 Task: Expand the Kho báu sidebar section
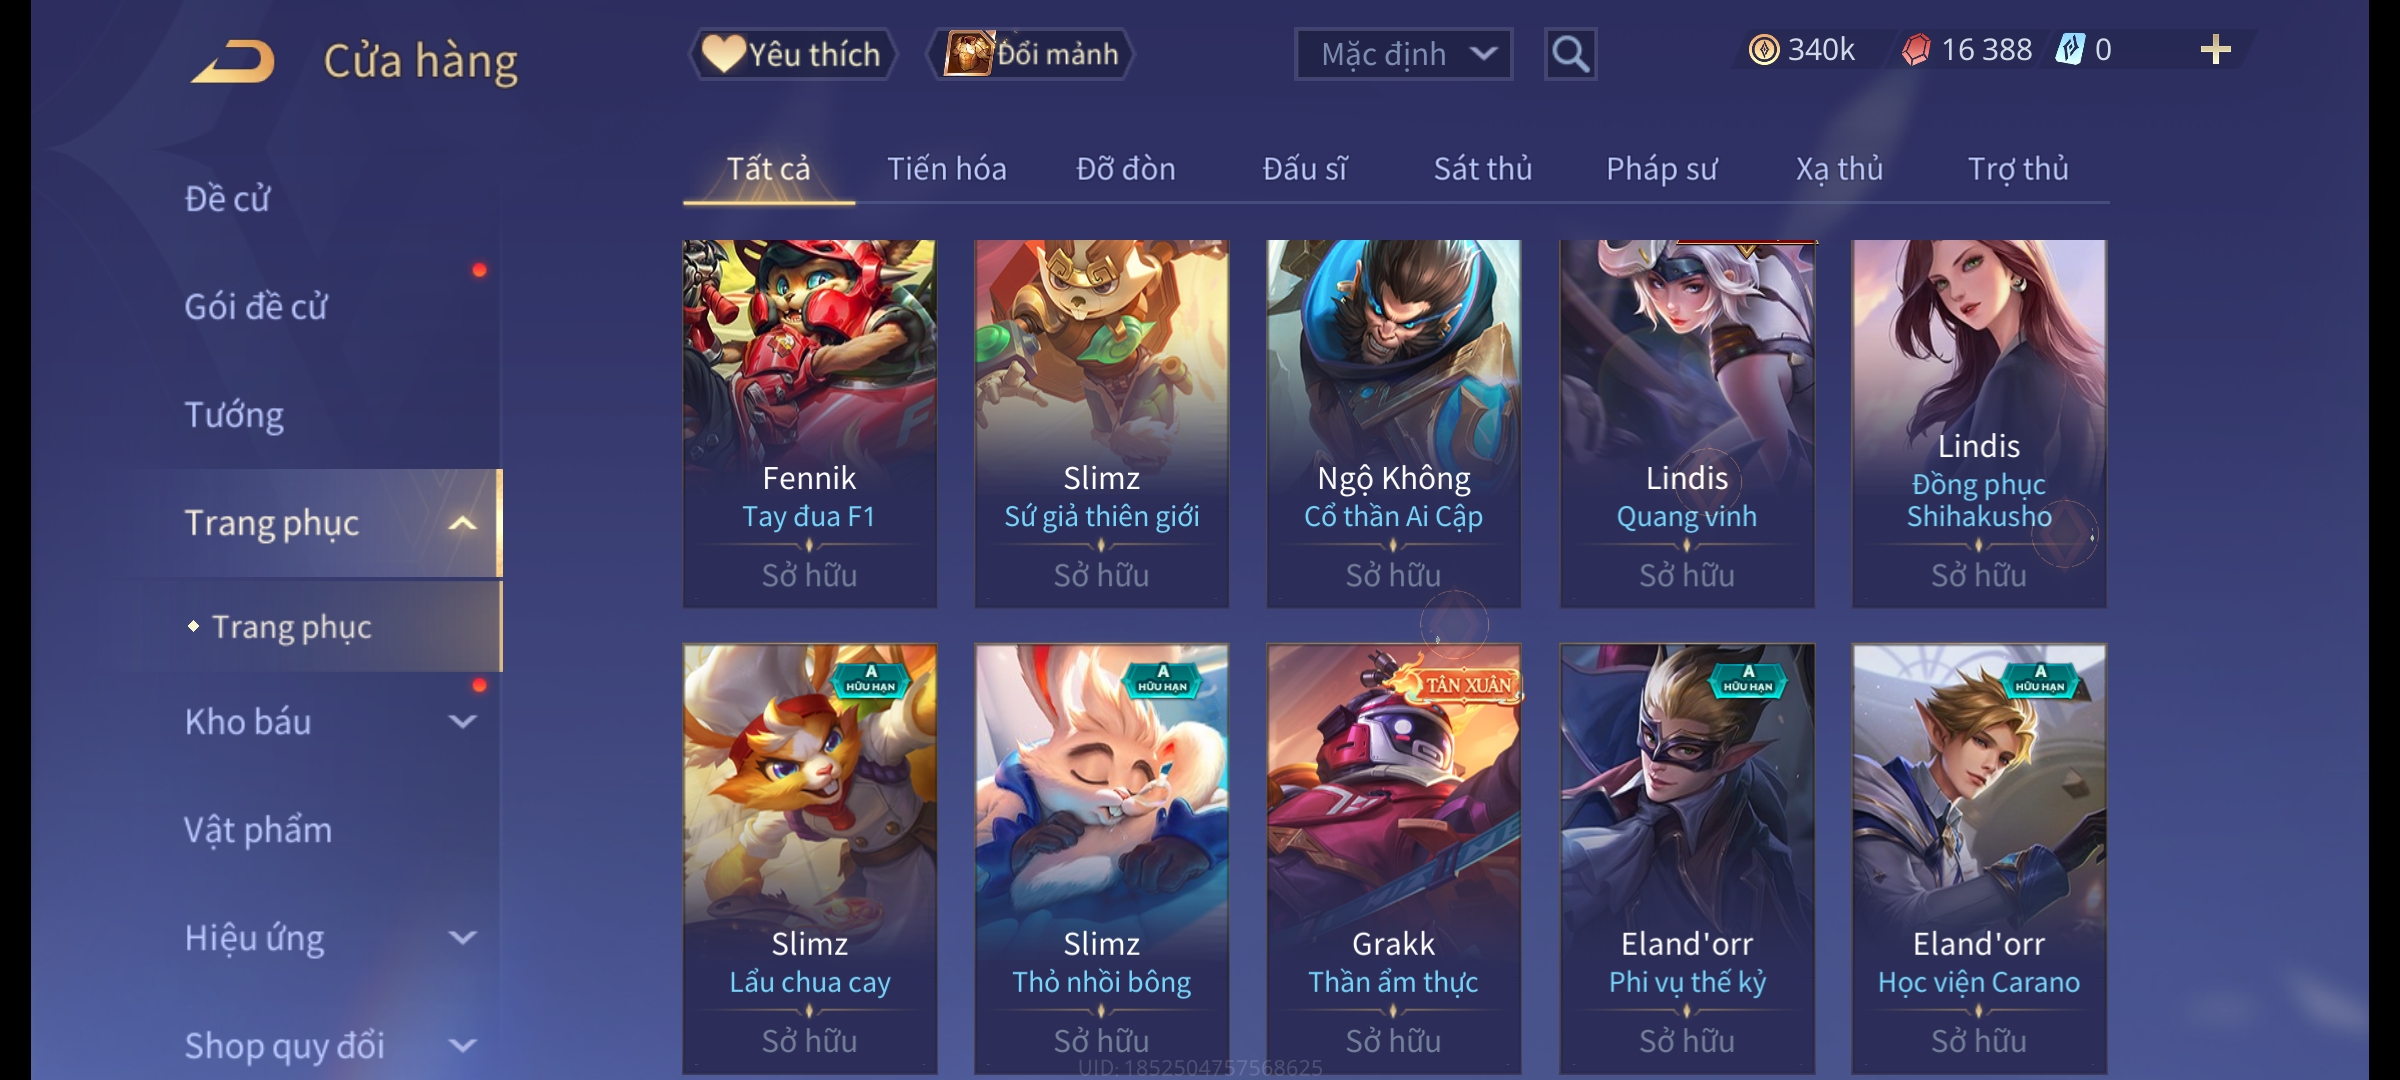tap(462, 721)
